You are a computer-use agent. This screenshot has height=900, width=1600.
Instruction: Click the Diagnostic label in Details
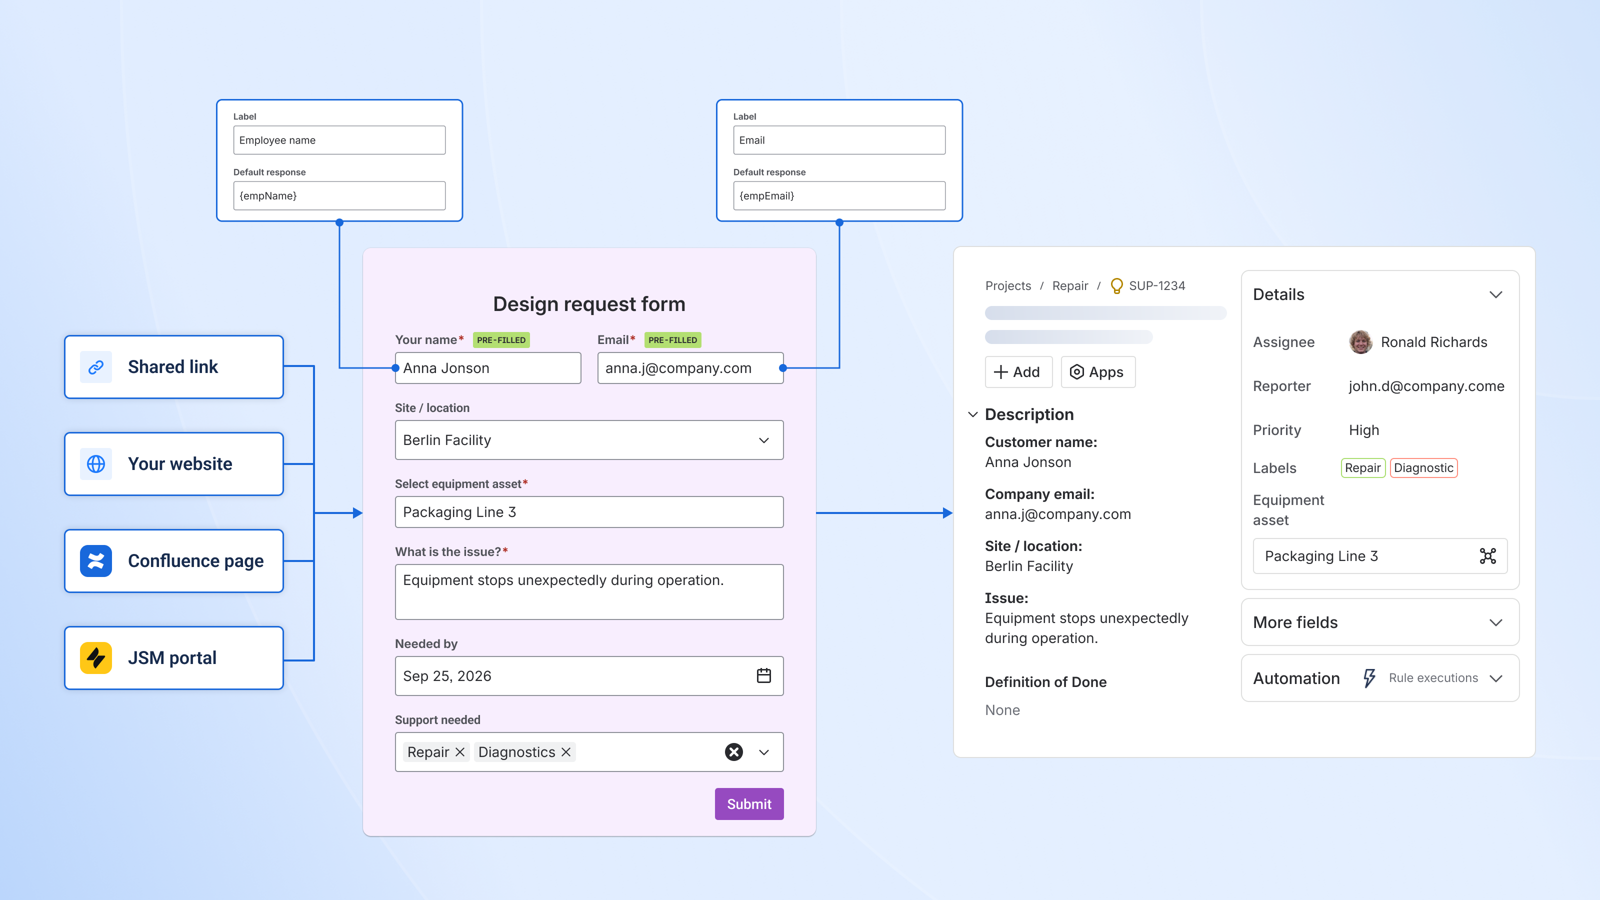tap(1424, 468)
